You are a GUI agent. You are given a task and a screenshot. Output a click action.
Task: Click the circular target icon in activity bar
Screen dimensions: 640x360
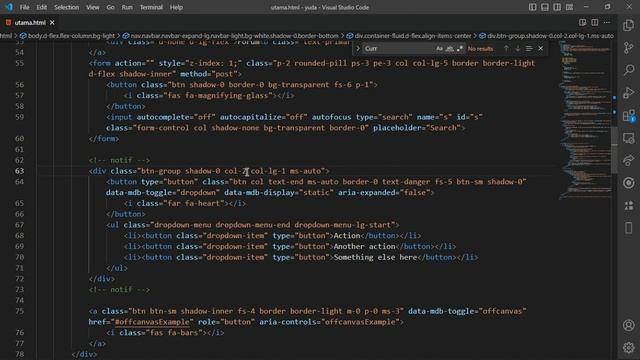[x=629, y=182]
